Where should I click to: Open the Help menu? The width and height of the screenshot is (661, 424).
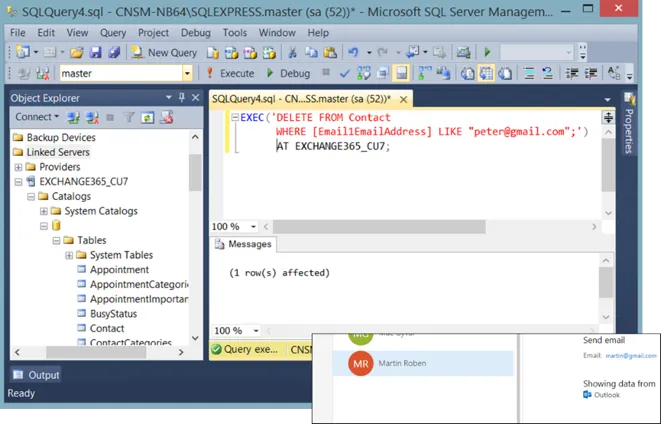point(318,32)
